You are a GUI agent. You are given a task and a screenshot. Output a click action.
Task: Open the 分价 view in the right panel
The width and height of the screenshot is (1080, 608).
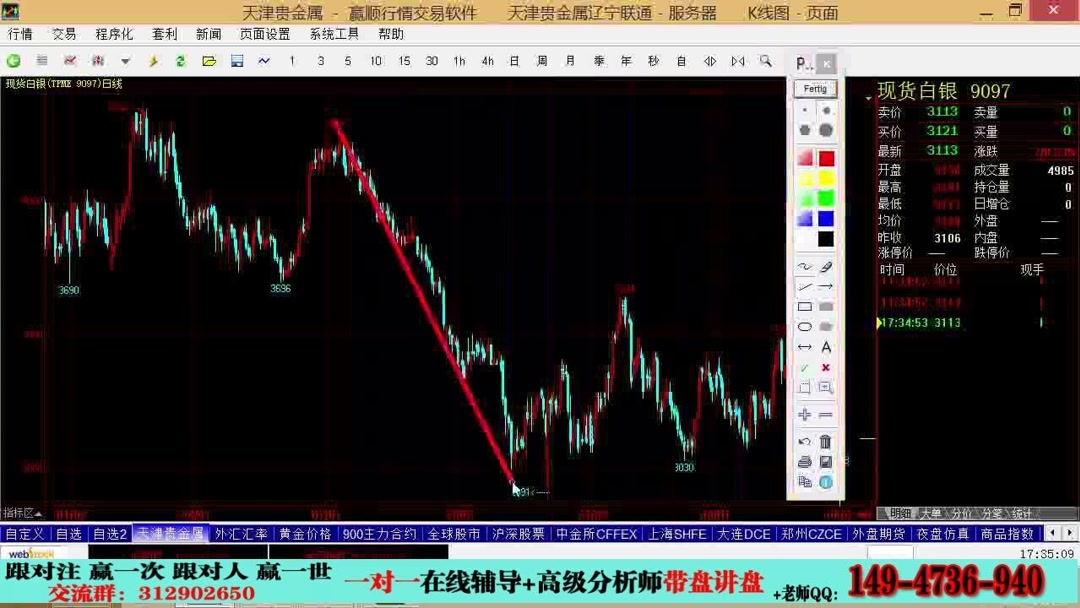(x=961, y=511)
